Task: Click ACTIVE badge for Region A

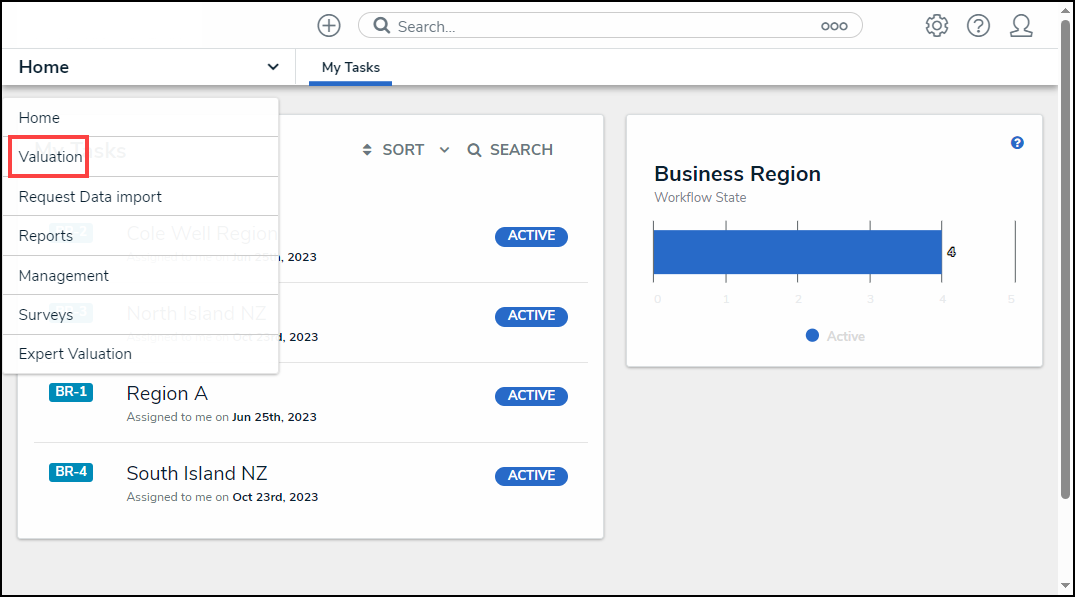Action: [x=531, y=396]
